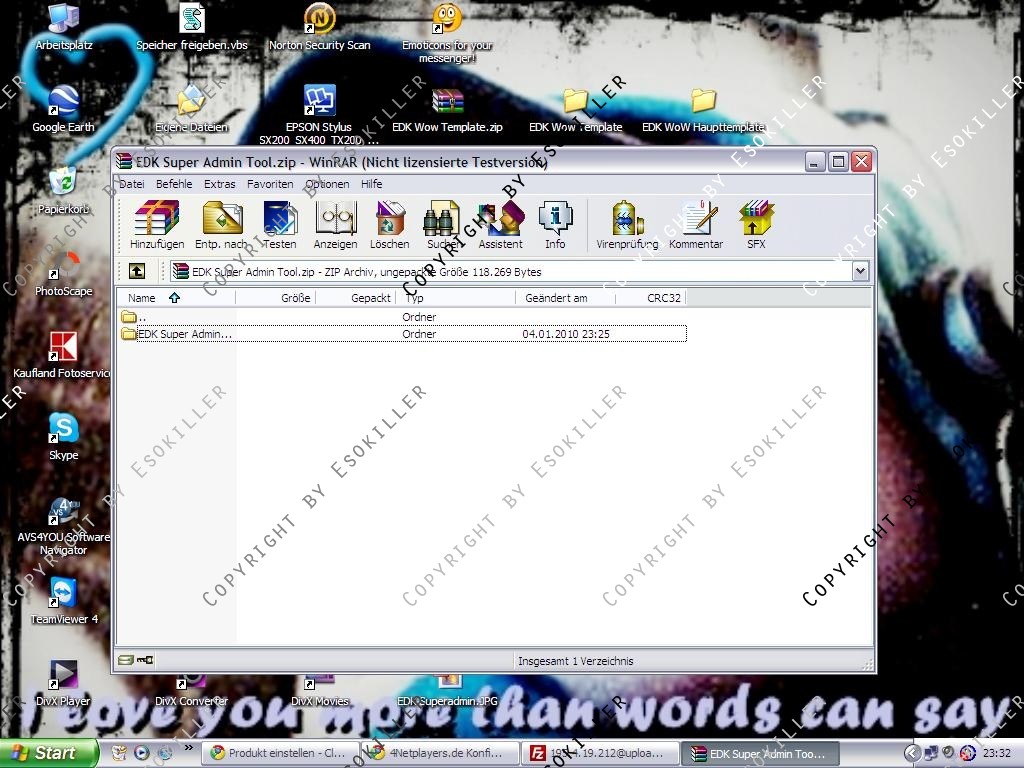Sort by Typ column header
This screenshot has height=768, width=1024.
456,298
